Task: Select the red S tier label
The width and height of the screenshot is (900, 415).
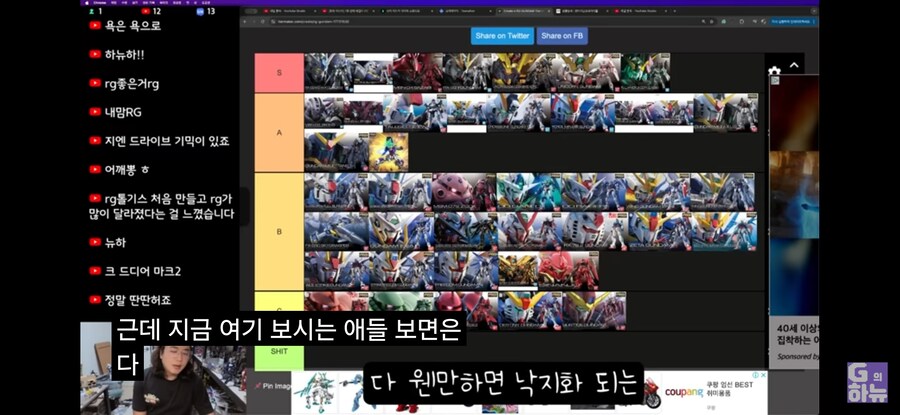Action: 279,73
